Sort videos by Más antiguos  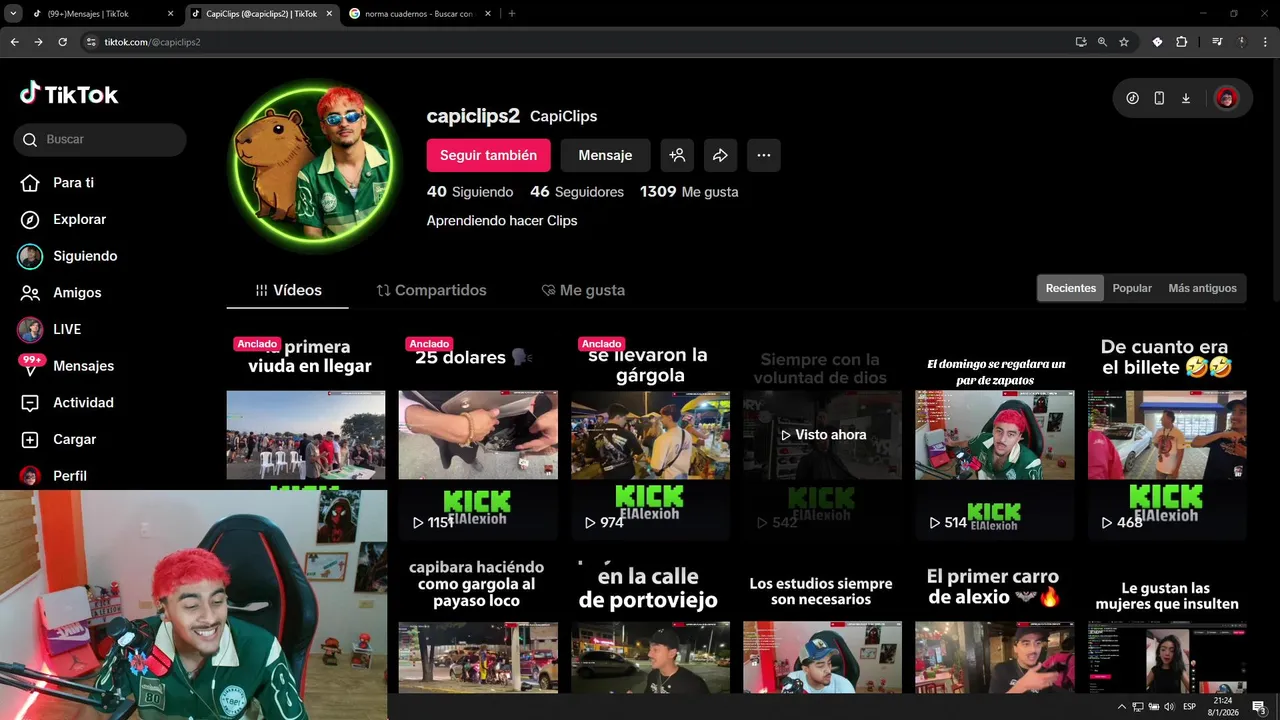(1202, 288)
